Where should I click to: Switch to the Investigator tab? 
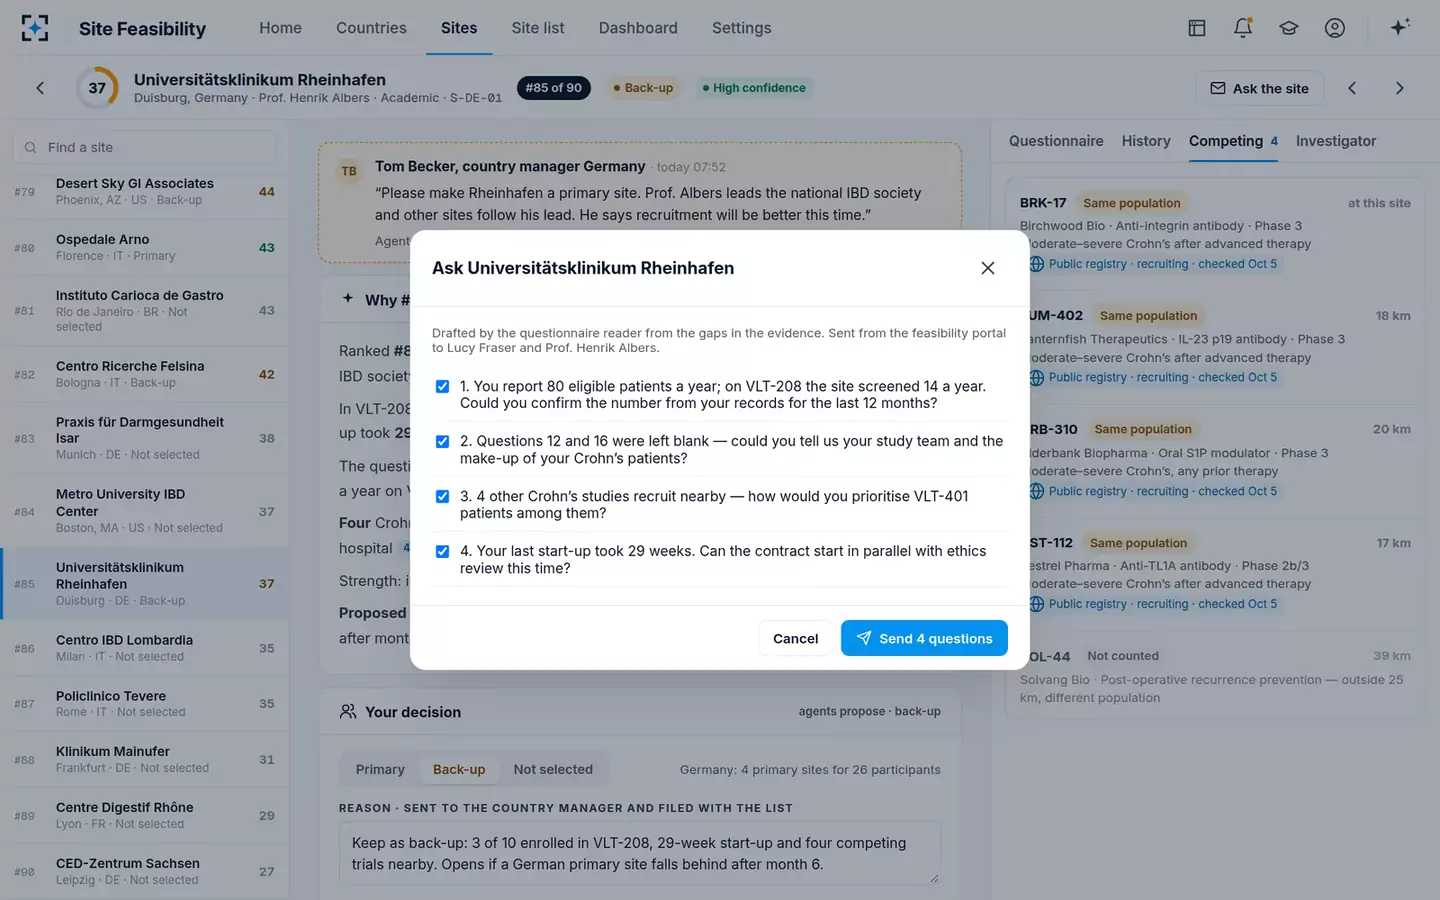coord(1336,141)
